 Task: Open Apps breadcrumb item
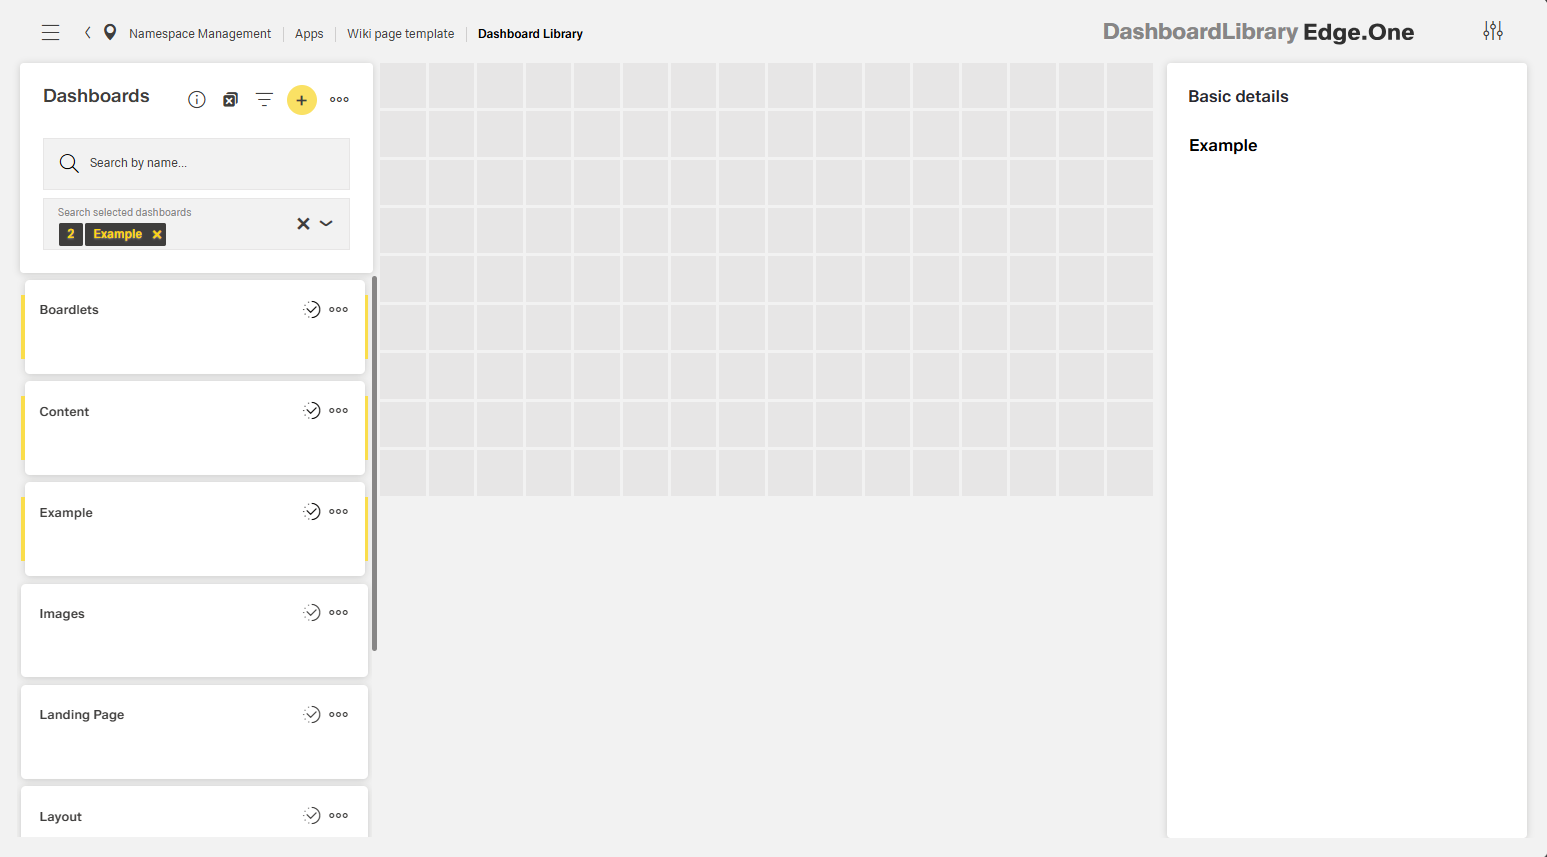tap(309, 34)
